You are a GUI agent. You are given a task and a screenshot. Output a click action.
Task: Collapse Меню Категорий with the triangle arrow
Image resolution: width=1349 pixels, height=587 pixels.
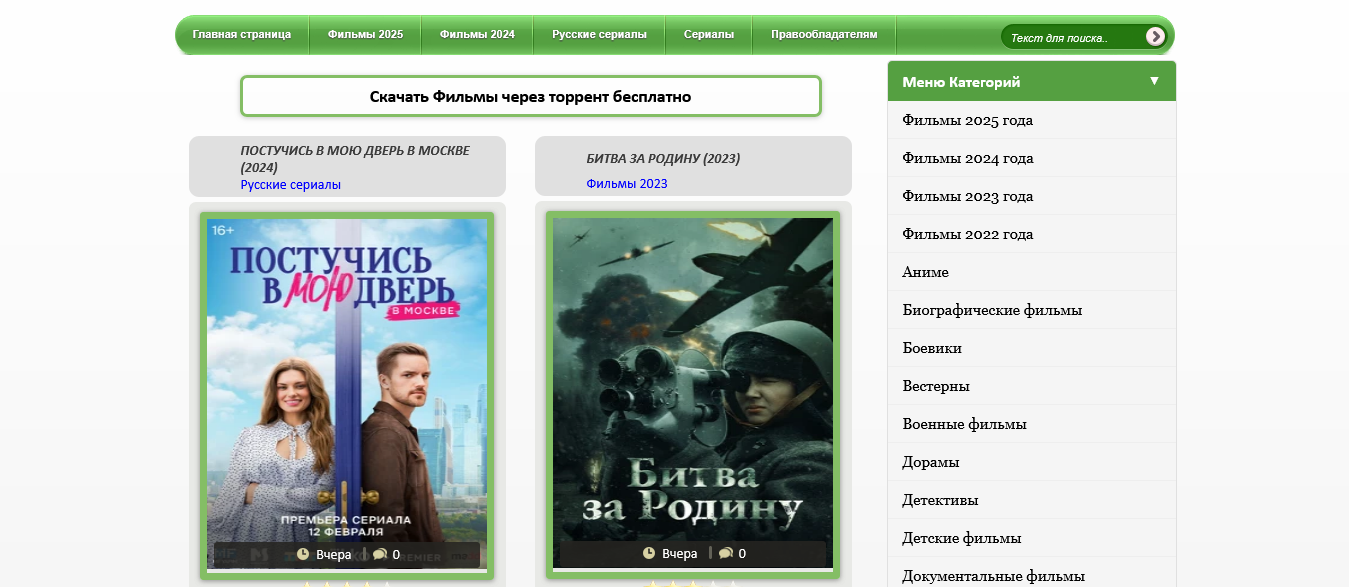1154,81
